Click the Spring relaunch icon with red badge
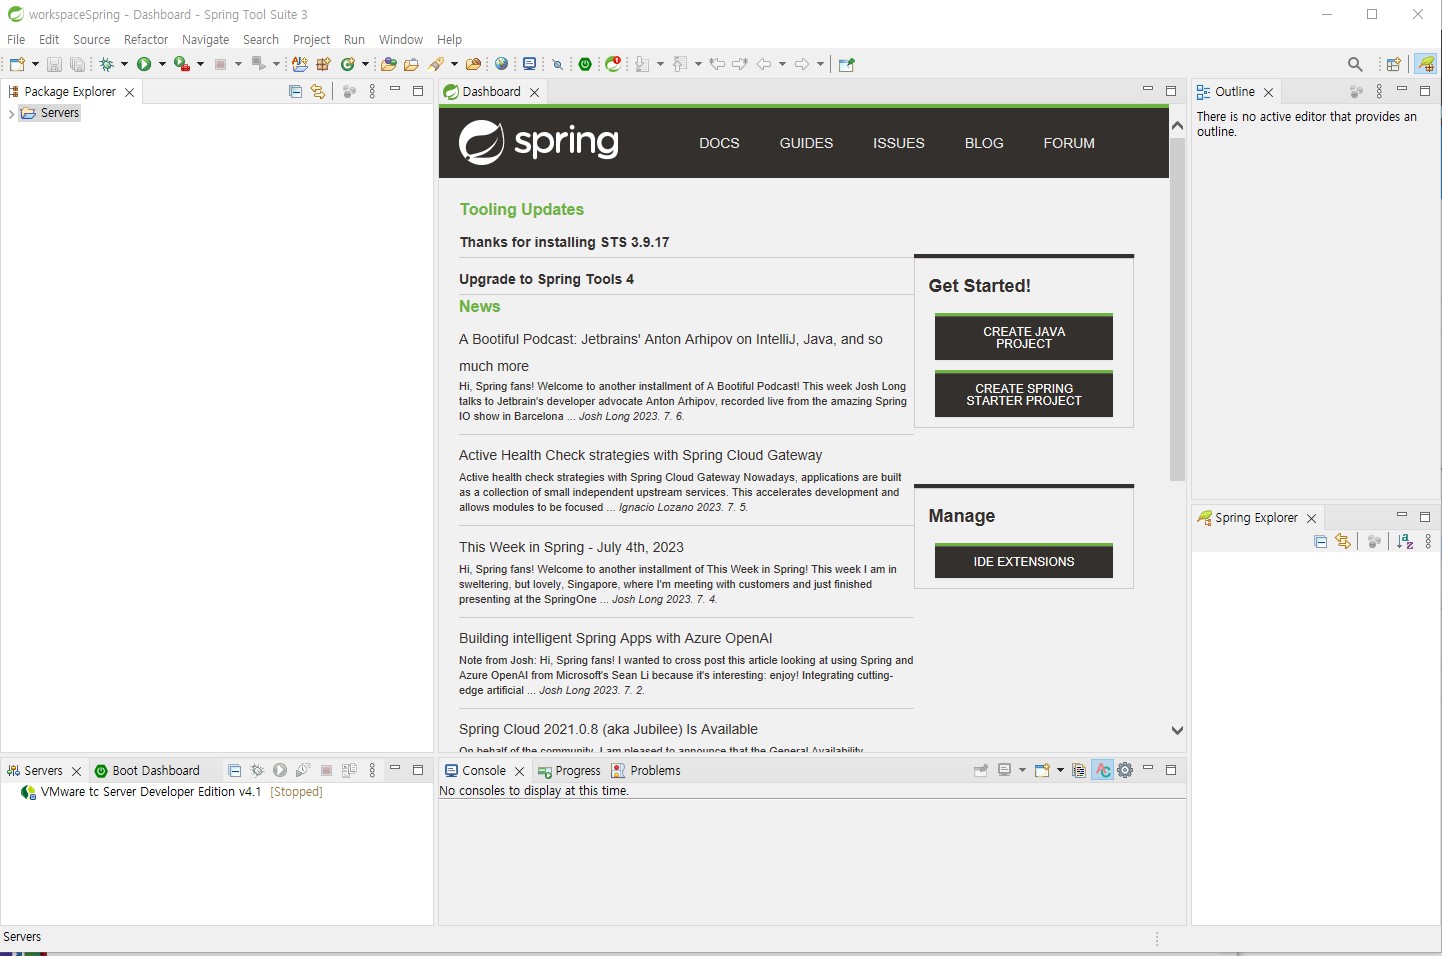1442x956 pixels. click(x=614, y=64)
